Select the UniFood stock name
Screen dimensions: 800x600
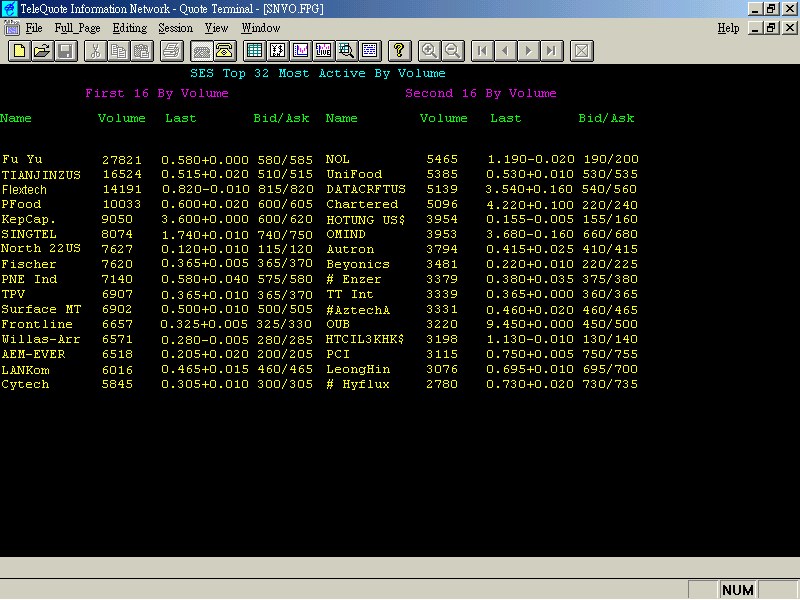(354, 174)
